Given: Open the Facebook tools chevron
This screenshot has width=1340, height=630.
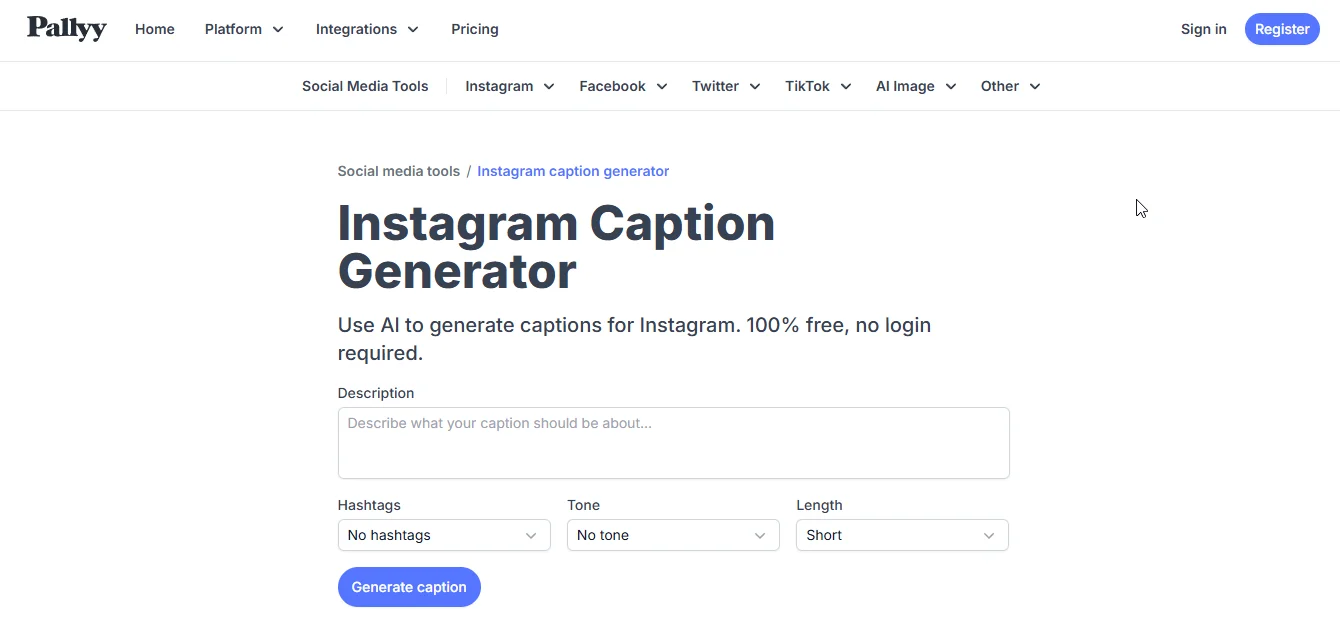Looking at the screenshot, I should tap(662, 86).
